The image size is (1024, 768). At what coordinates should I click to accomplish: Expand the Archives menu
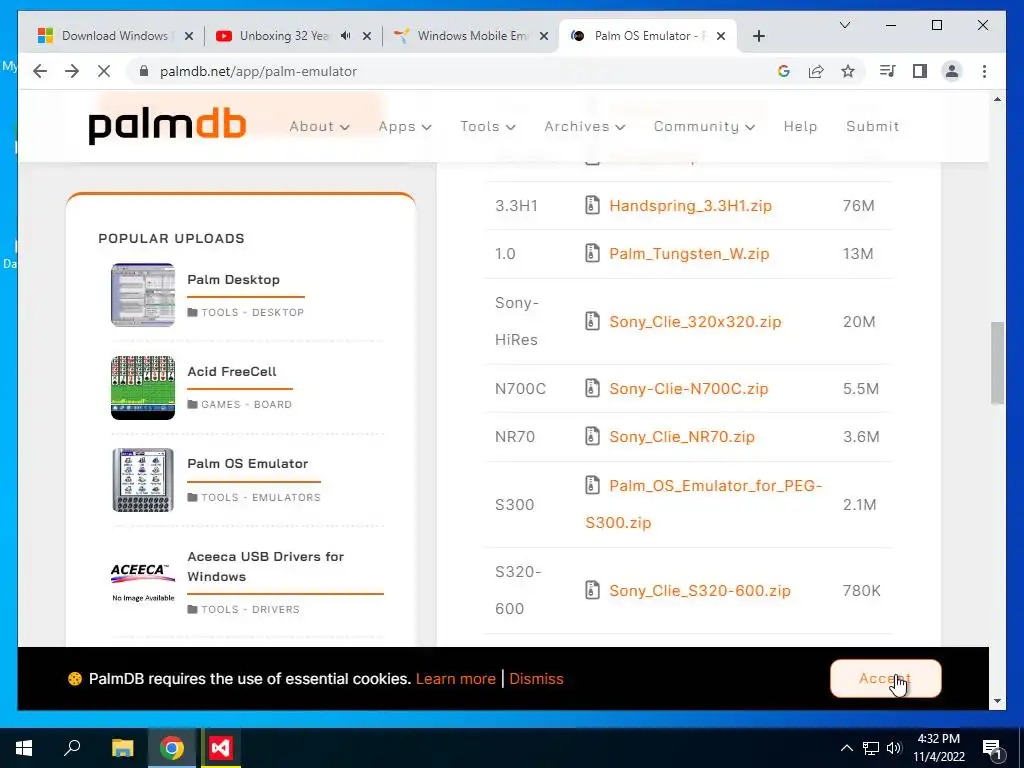pos(584,127)
